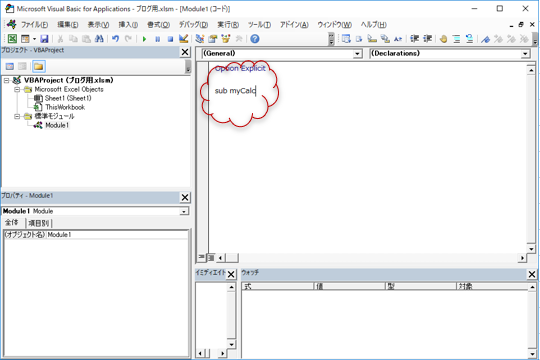Open the (Declarations) procedure dropdown
The image size is (540, 360).
point(525,54)
